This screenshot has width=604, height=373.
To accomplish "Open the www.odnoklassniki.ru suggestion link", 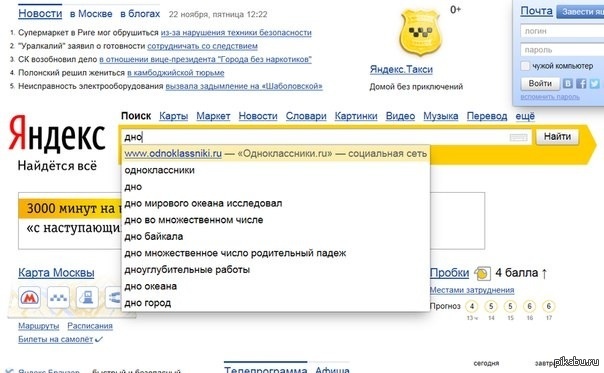I will pos(173,153).
